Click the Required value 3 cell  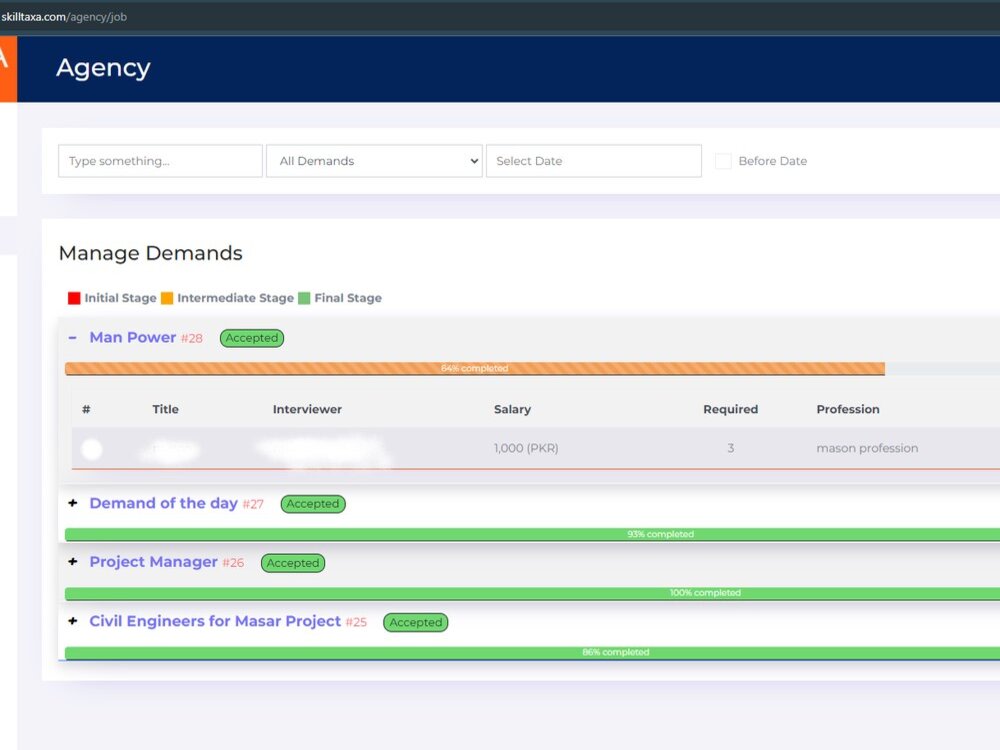pyautogui.click(x=731, y=448)
